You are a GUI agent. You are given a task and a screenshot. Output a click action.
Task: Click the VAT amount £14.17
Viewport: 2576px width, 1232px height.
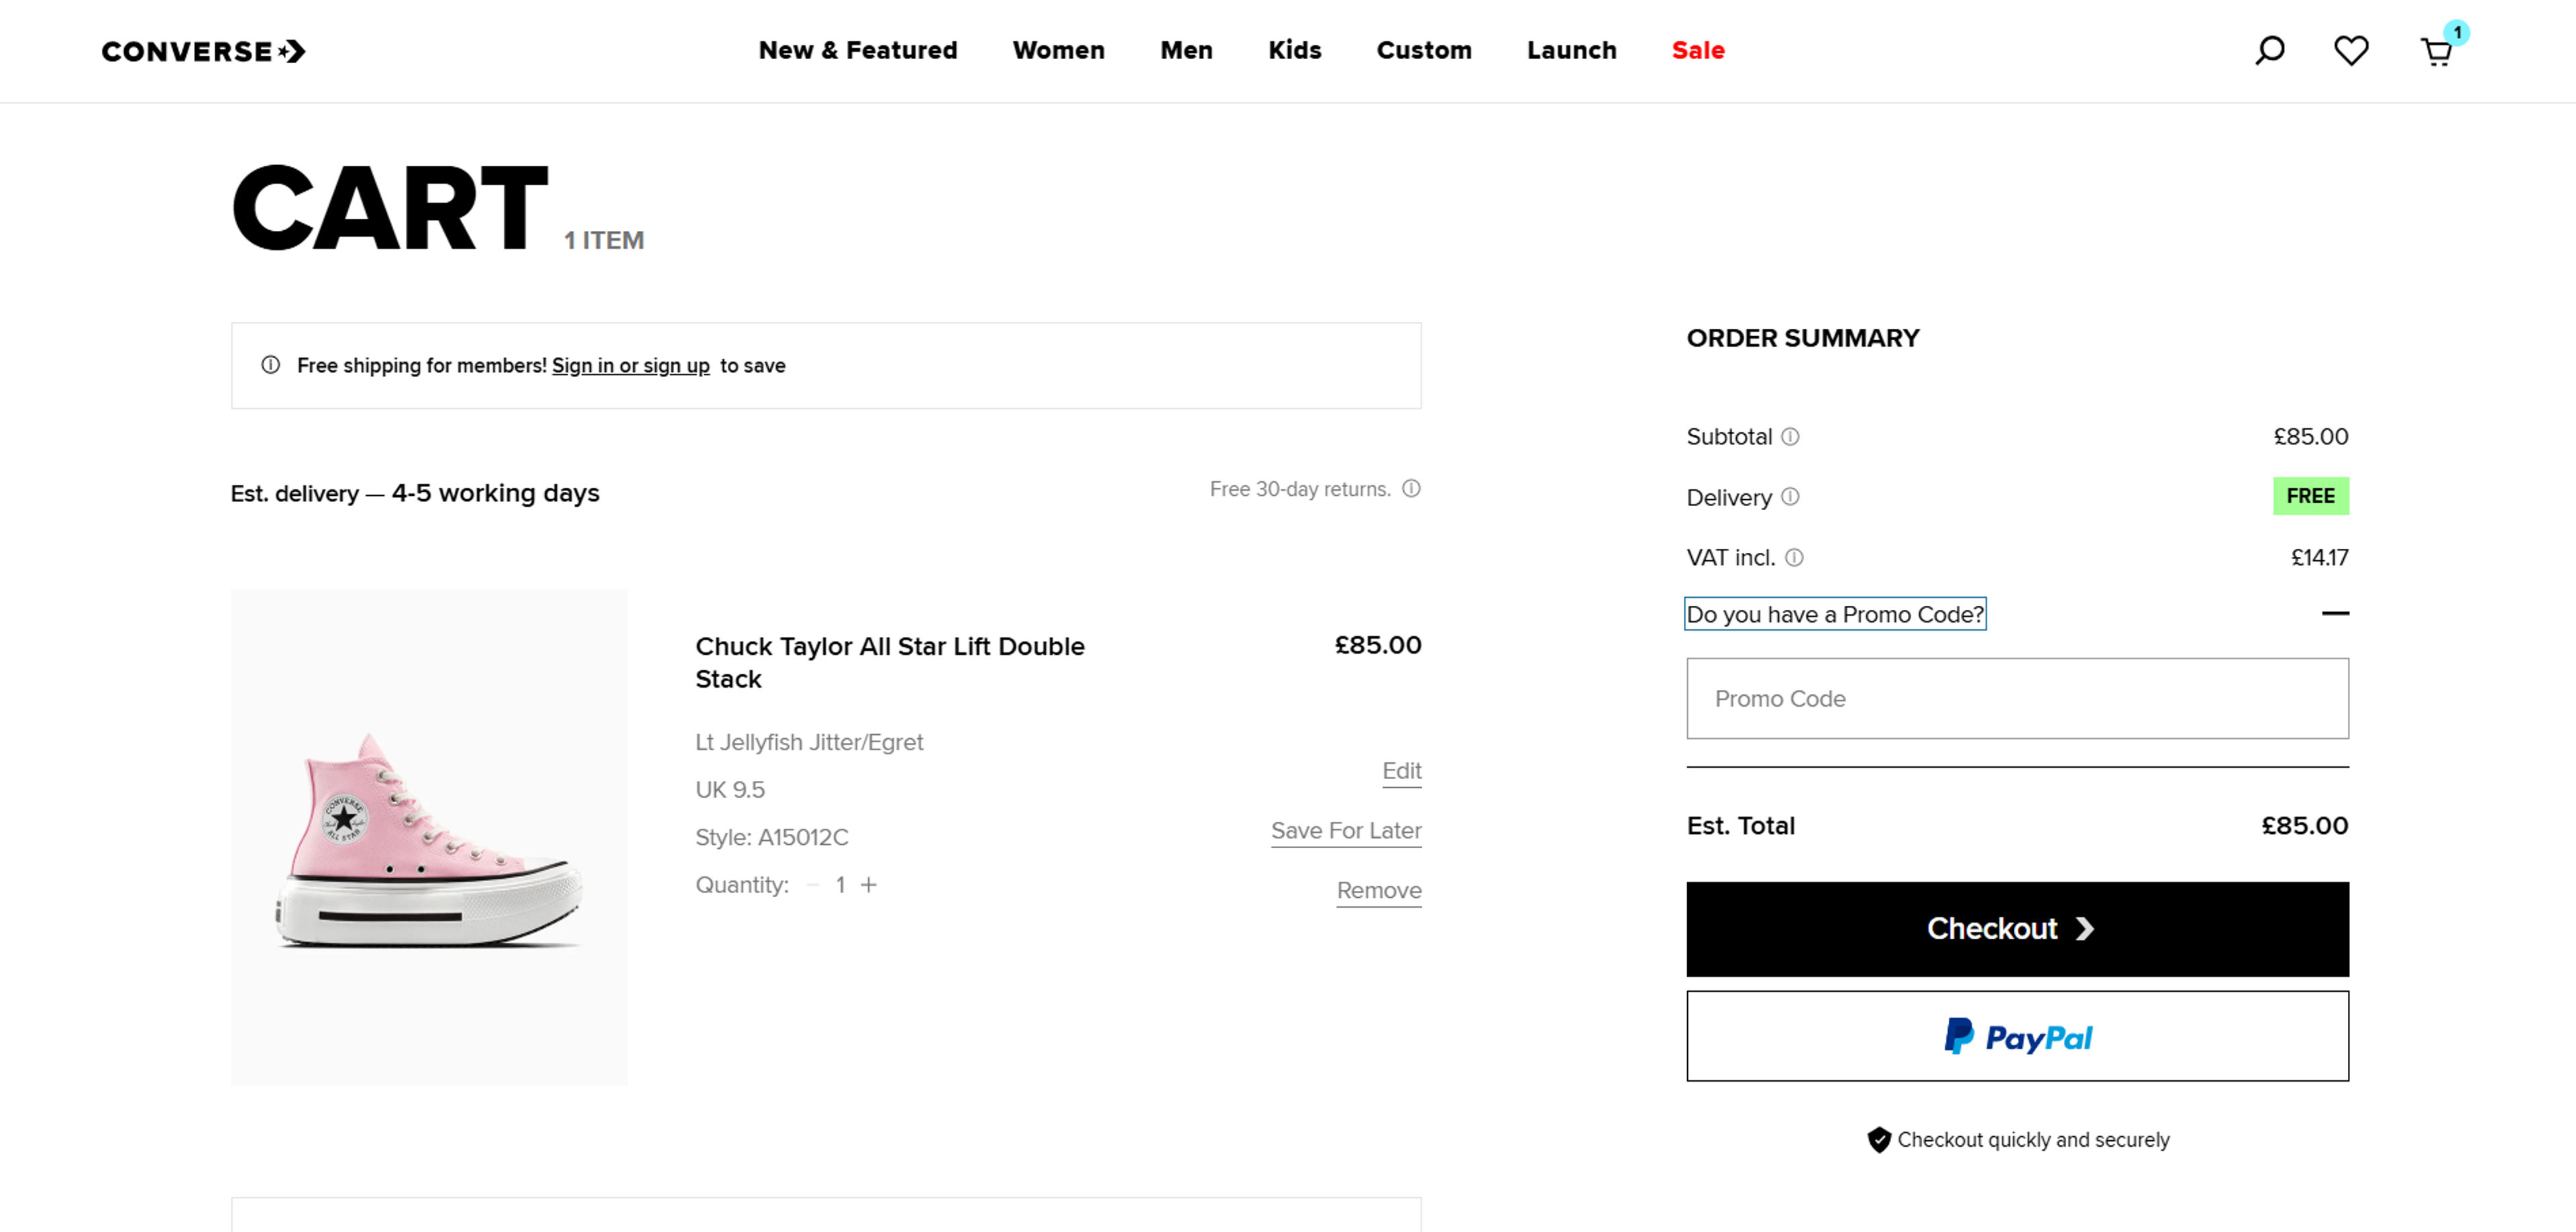tap(2320, 558)
